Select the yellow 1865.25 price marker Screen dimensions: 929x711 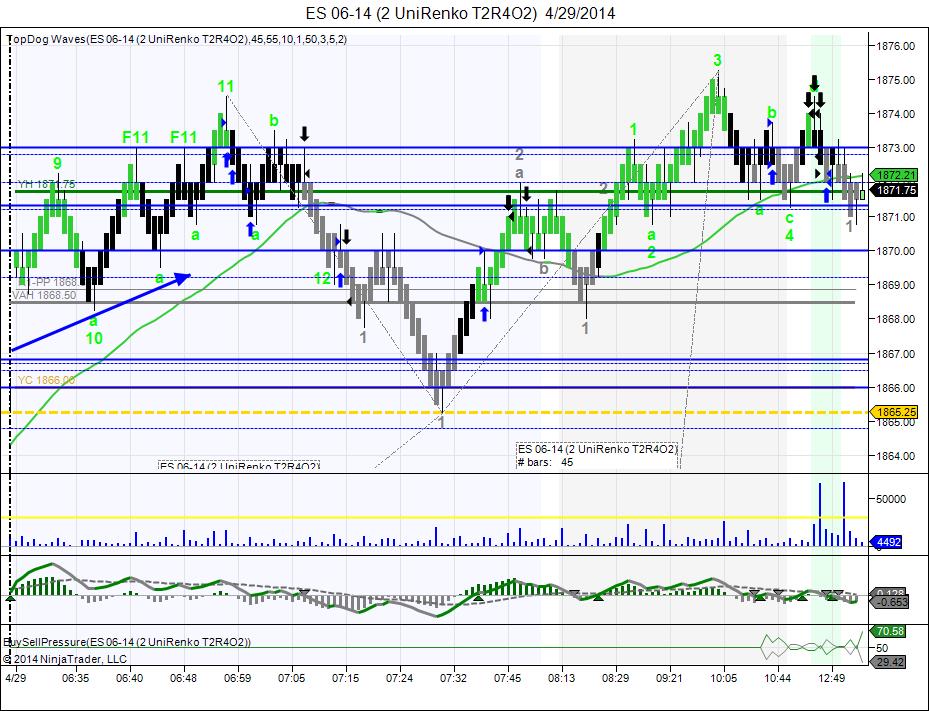click(x=895, y=412)
